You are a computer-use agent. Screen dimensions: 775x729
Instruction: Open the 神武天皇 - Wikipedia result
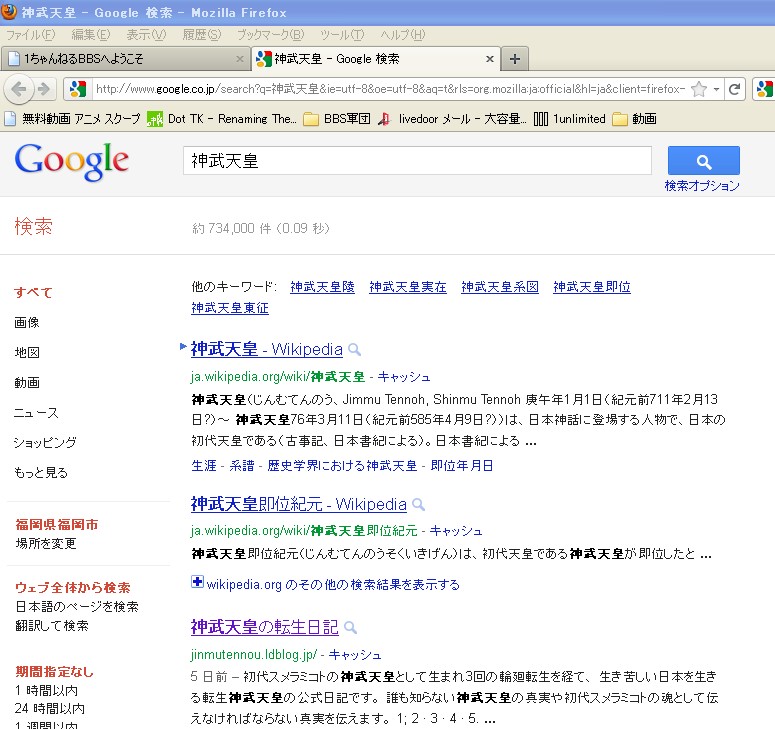pyautogui.click(x=266, y=349)
